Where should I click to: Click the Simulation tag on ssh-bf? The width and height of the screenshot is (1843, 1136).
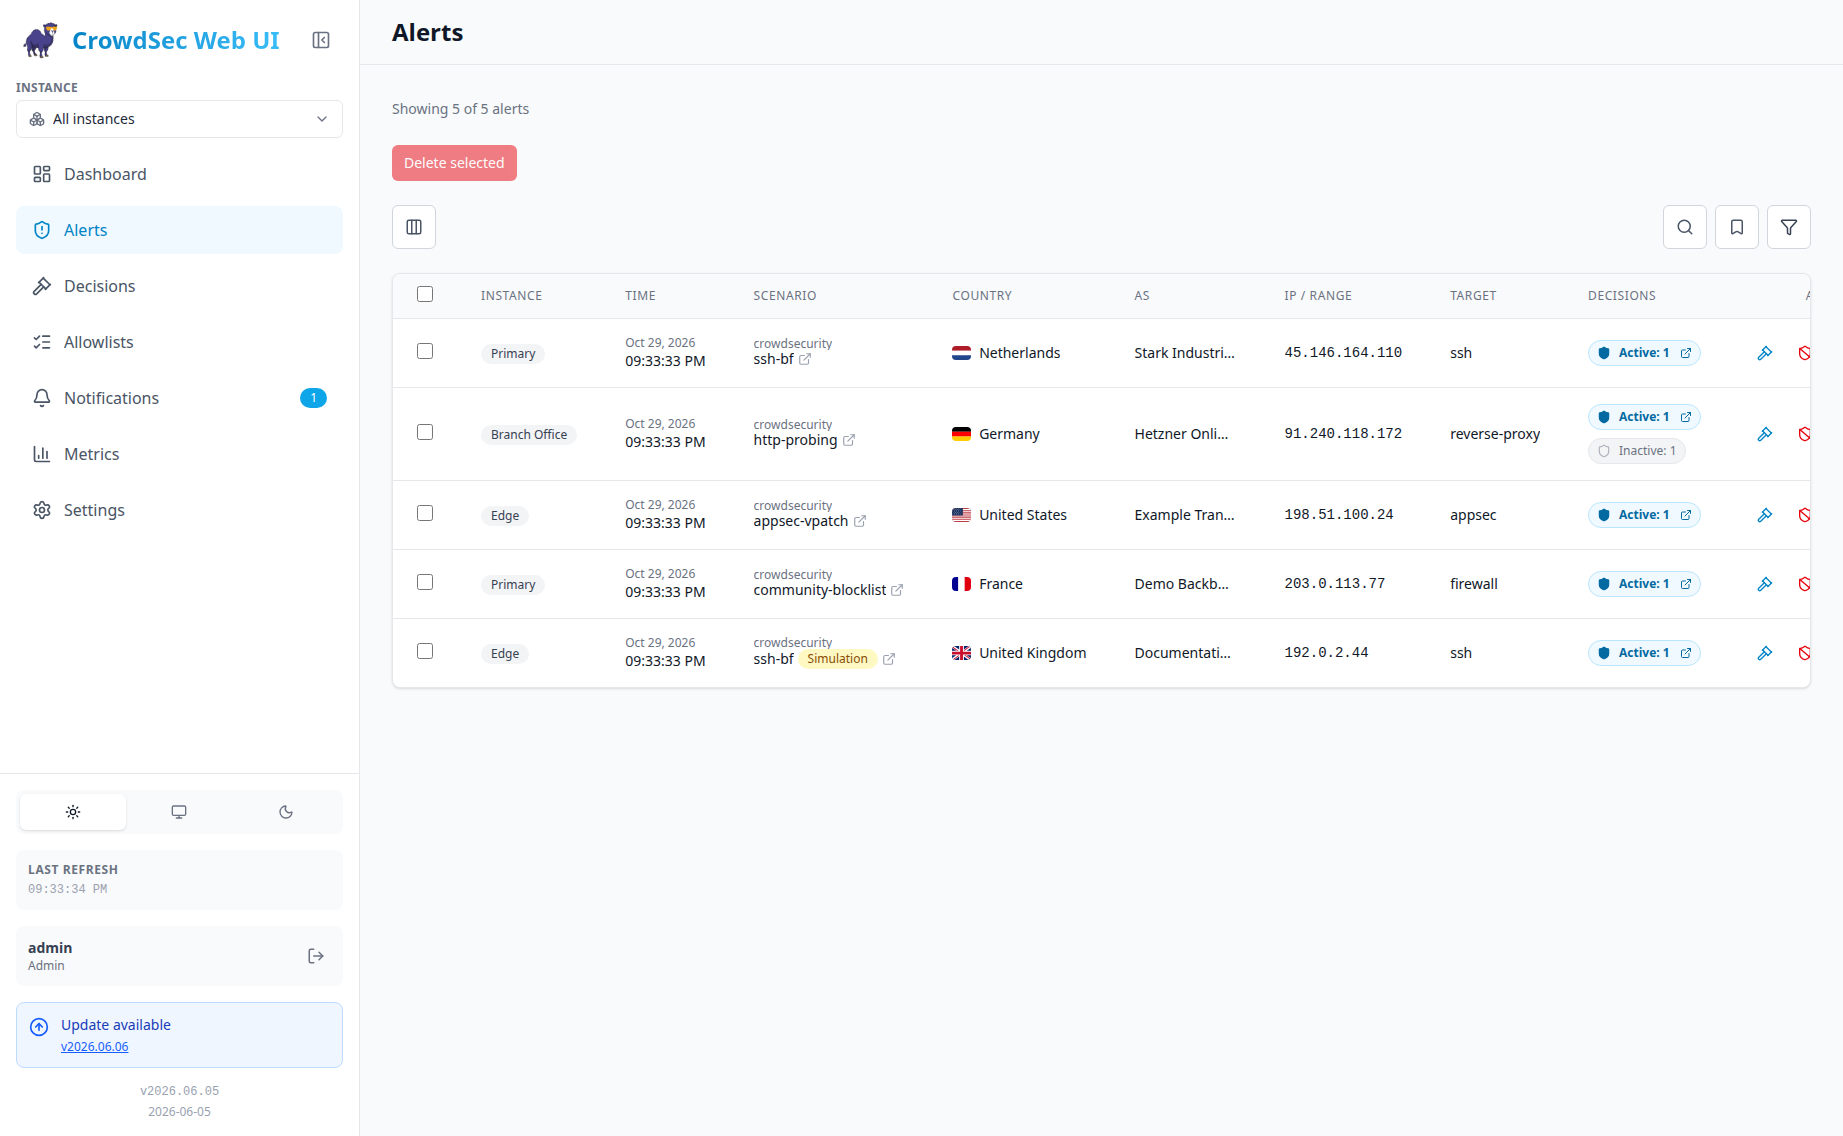click(837, 659)
